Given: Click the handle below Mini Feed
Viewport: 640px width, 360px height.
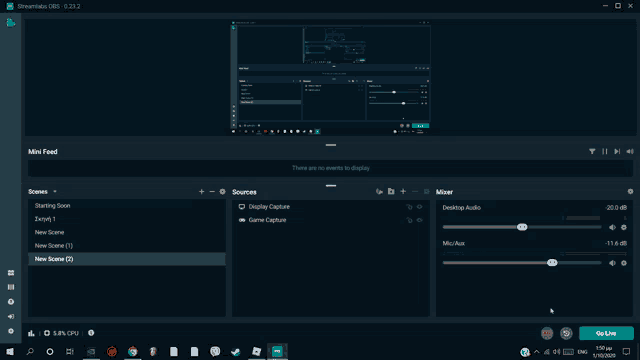Looking at the screenshot, I should (x=331, y=186).
